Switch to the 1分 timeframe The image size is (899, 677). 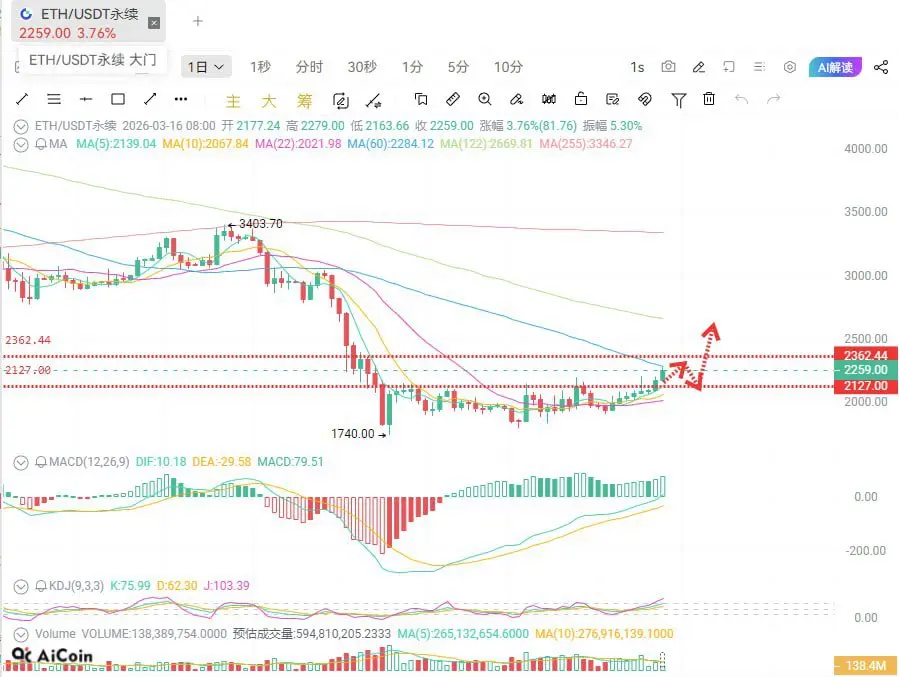412,67
